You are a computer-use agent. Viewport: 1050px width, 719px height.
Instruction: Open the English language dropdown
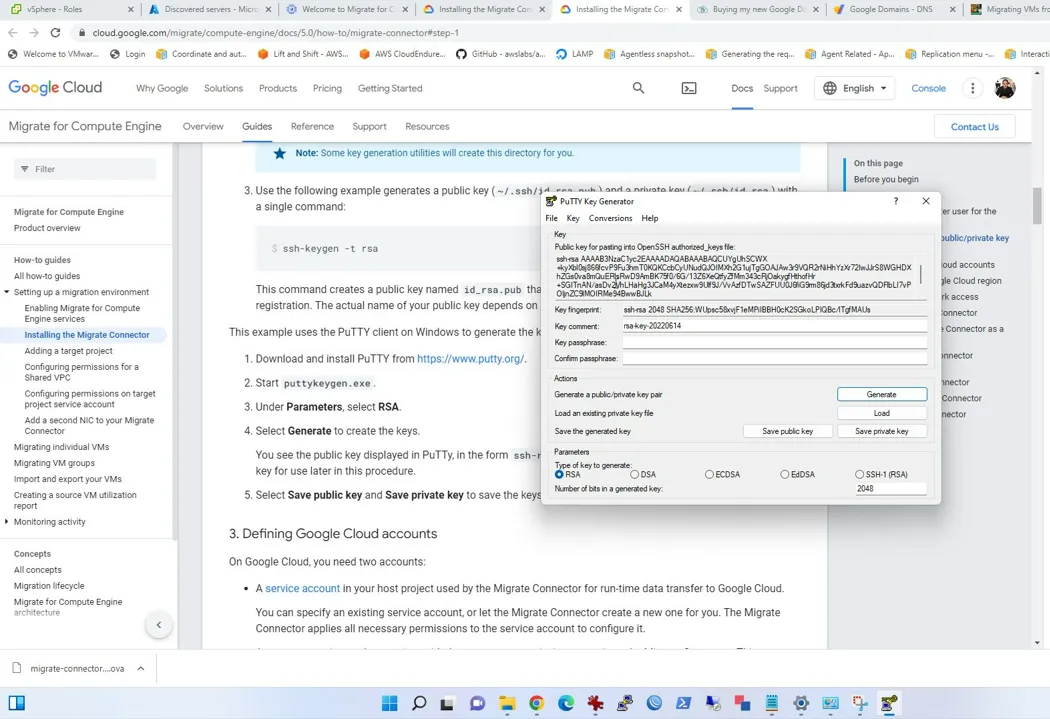854,88
